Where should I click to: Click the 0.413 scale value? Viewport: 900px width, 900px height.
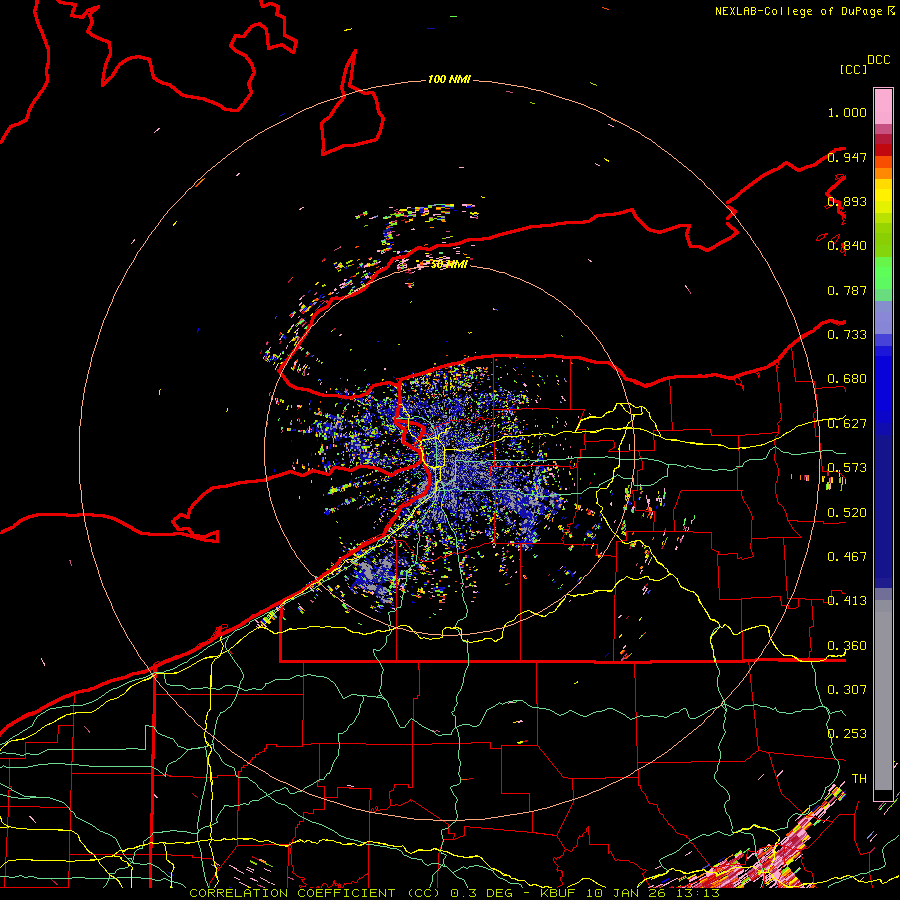[847, 601]
